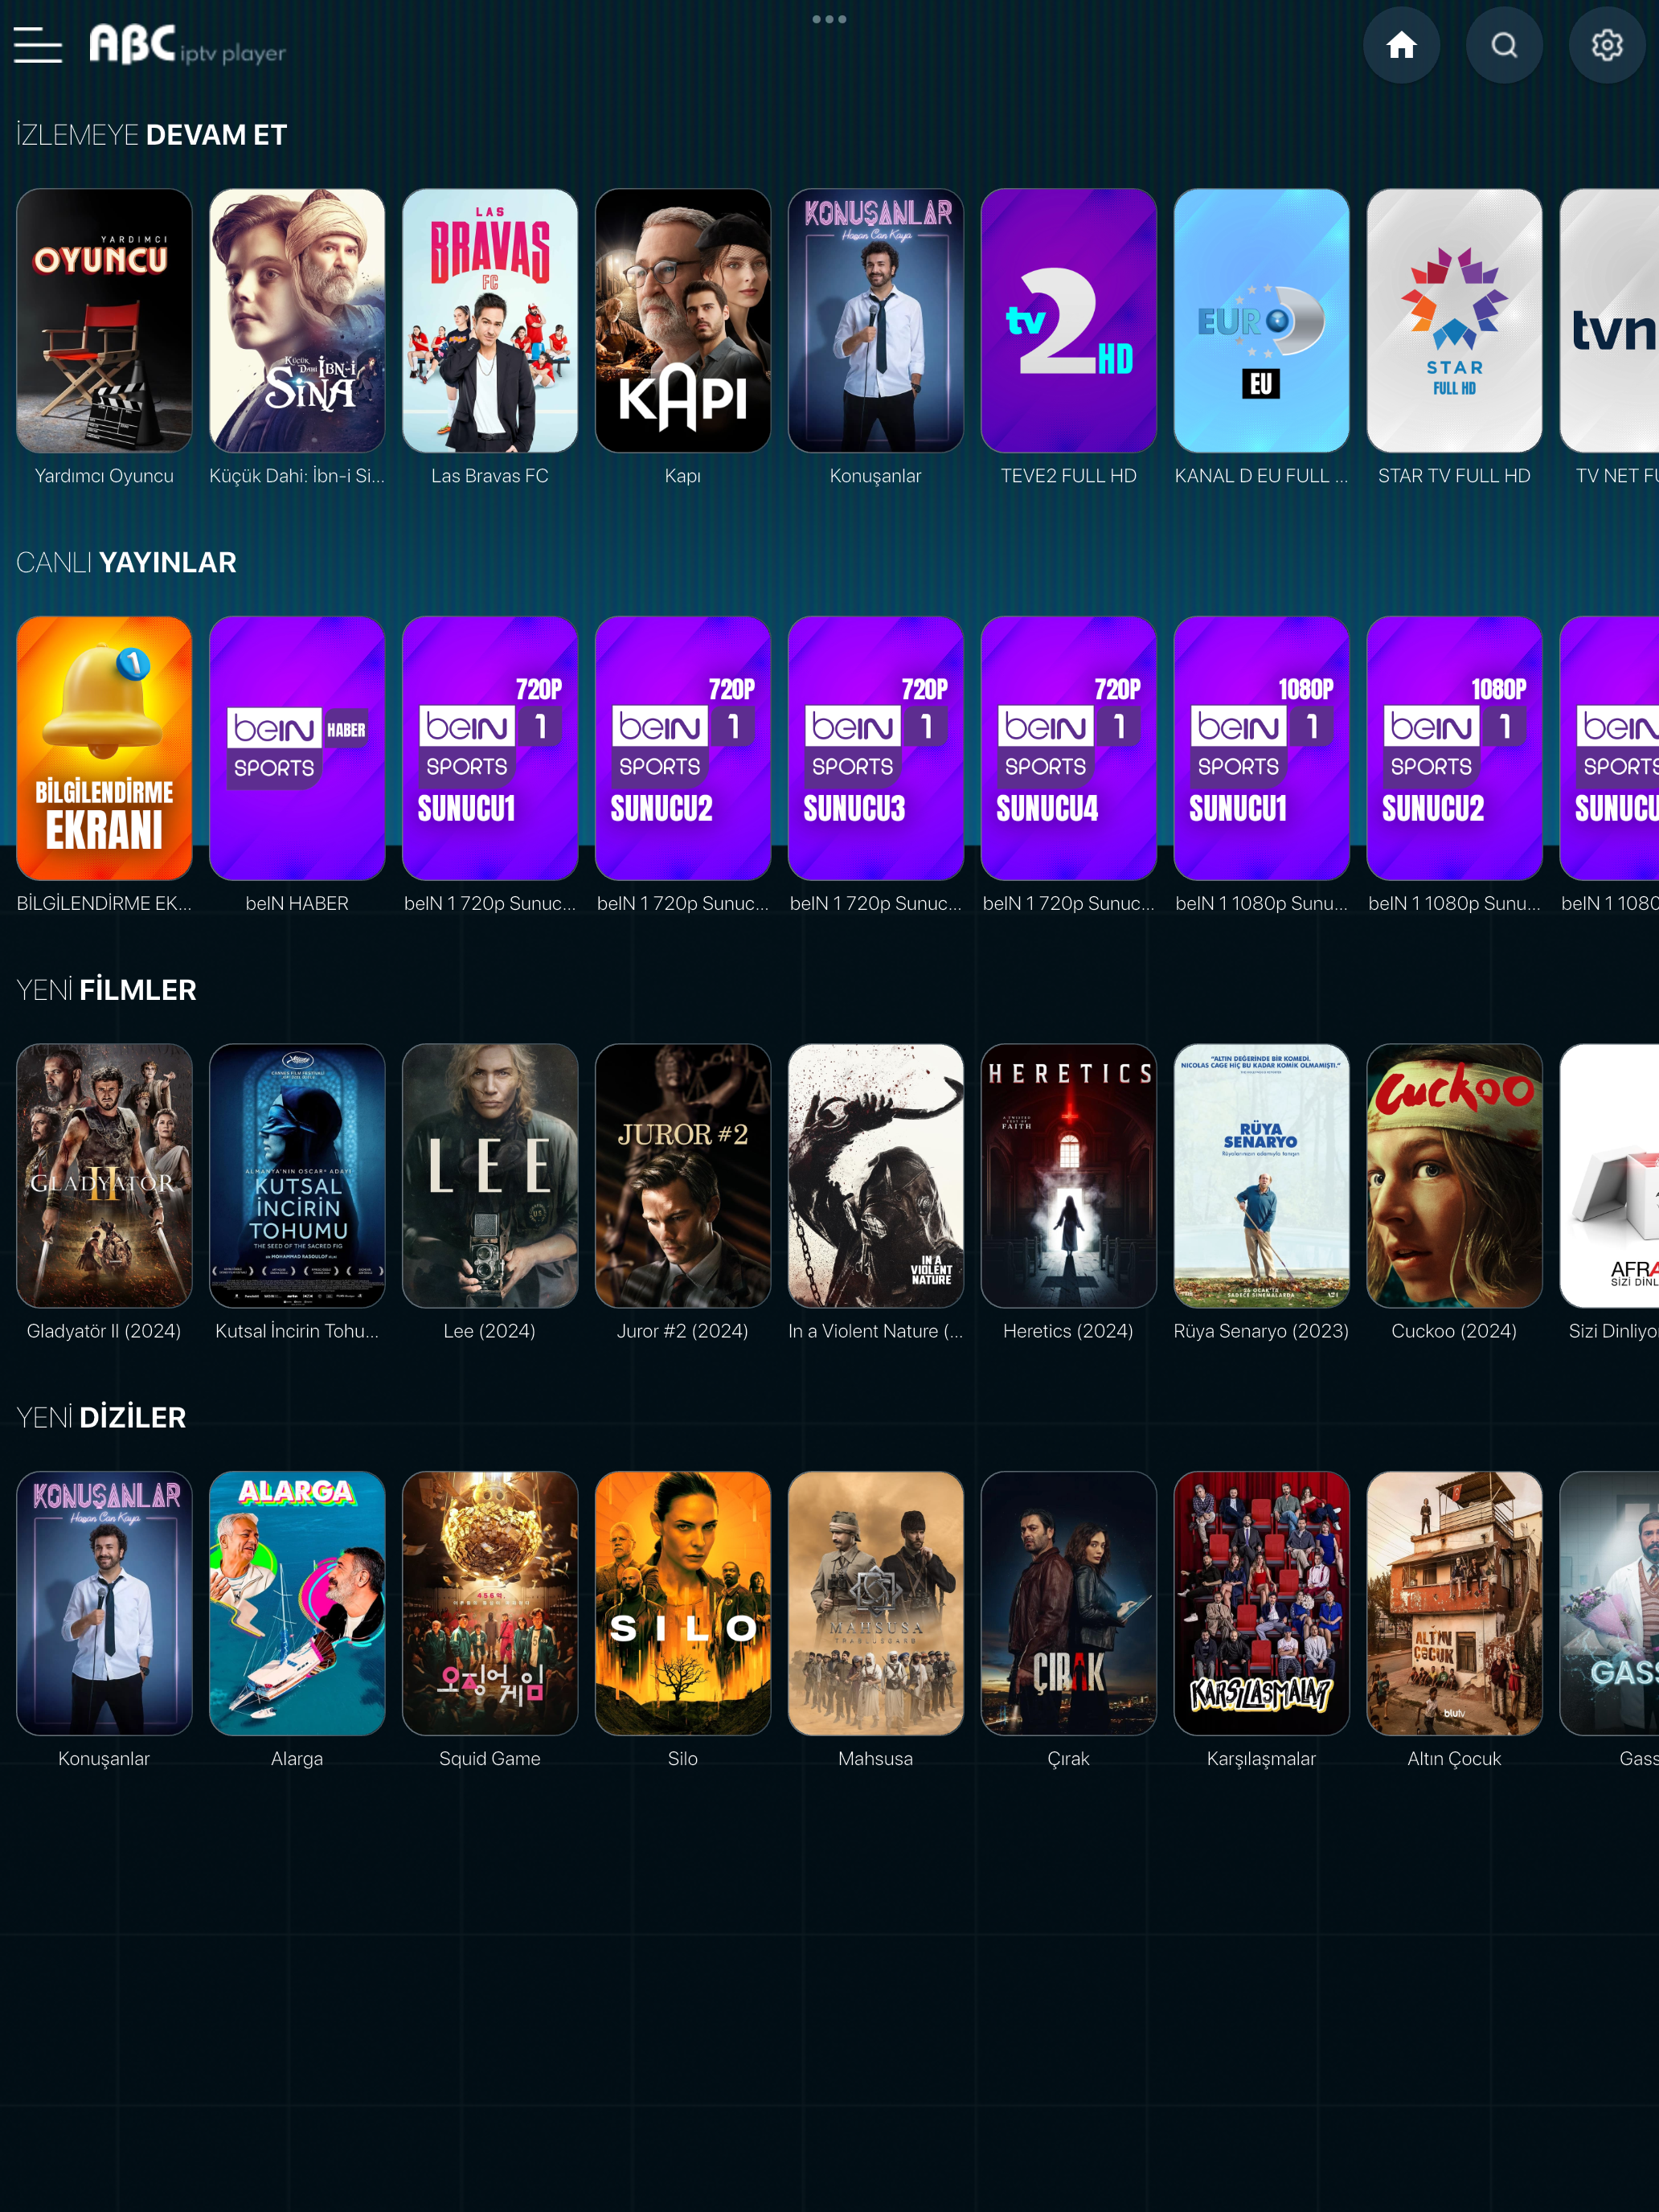
Task: Click 'TEVE2 FULL HD' label
Action: tap(1068, 476)
